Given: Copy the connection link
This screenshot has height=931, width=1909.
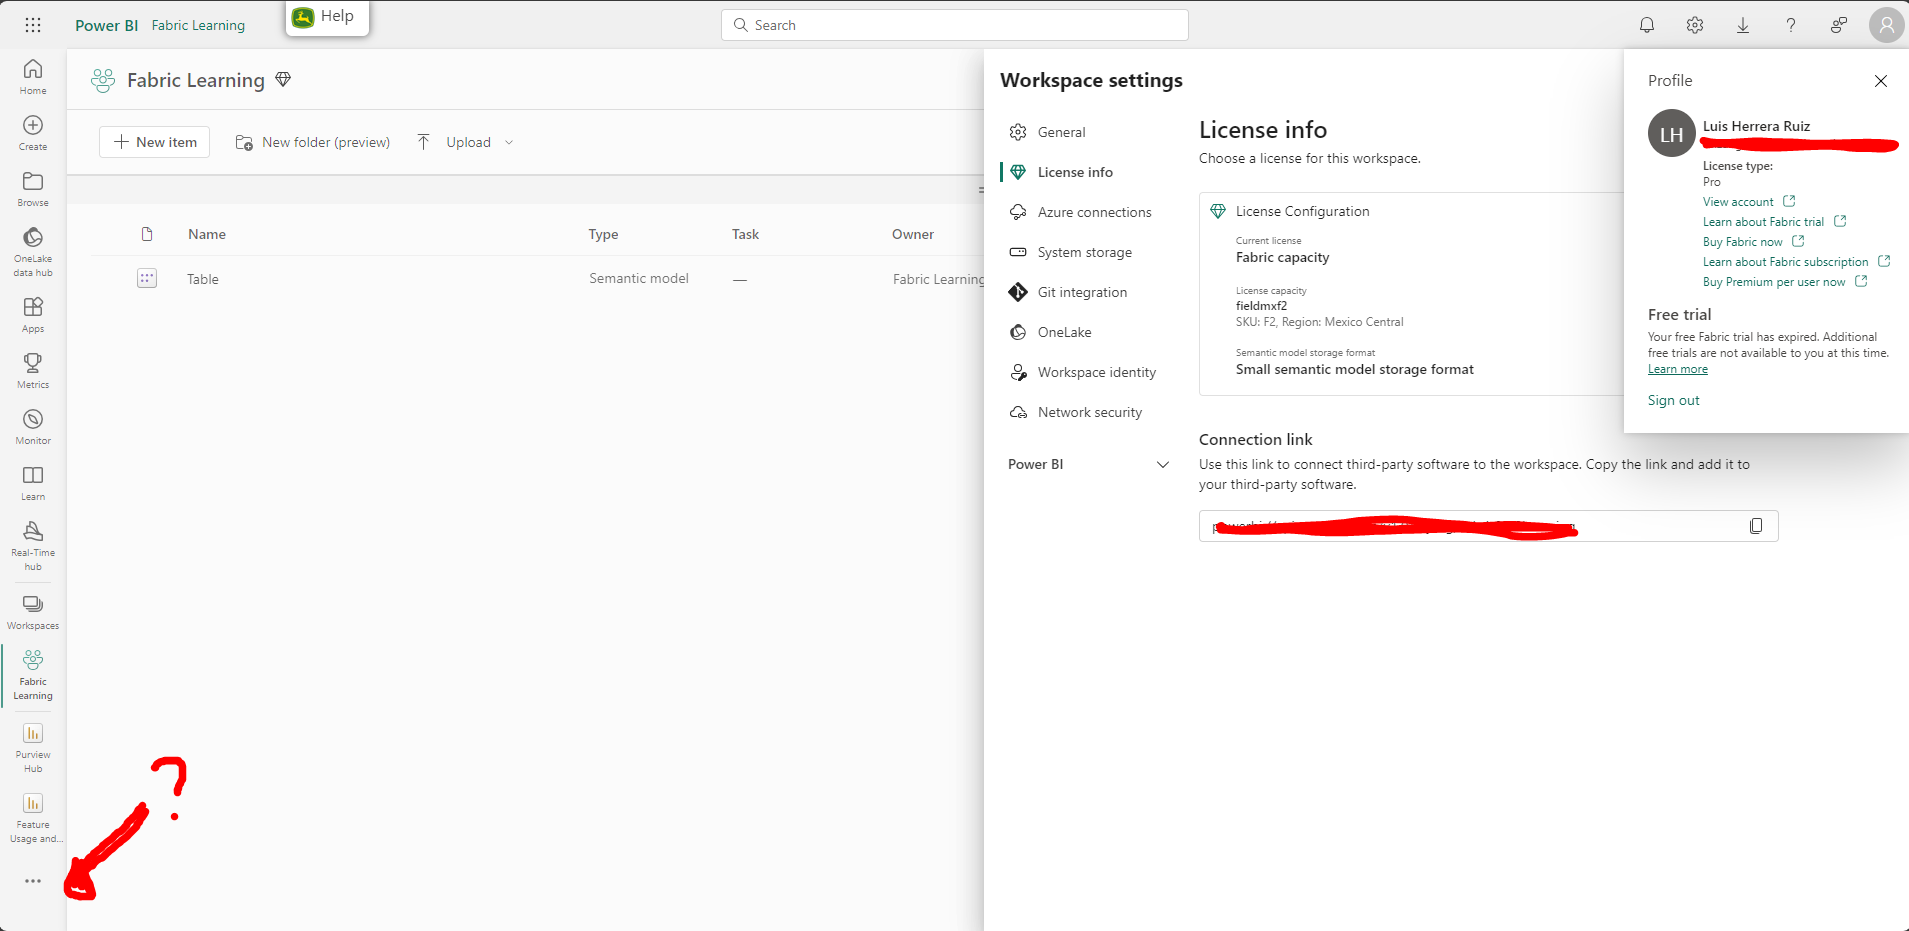Looking at the screenshot, I should pos(1756,526).
